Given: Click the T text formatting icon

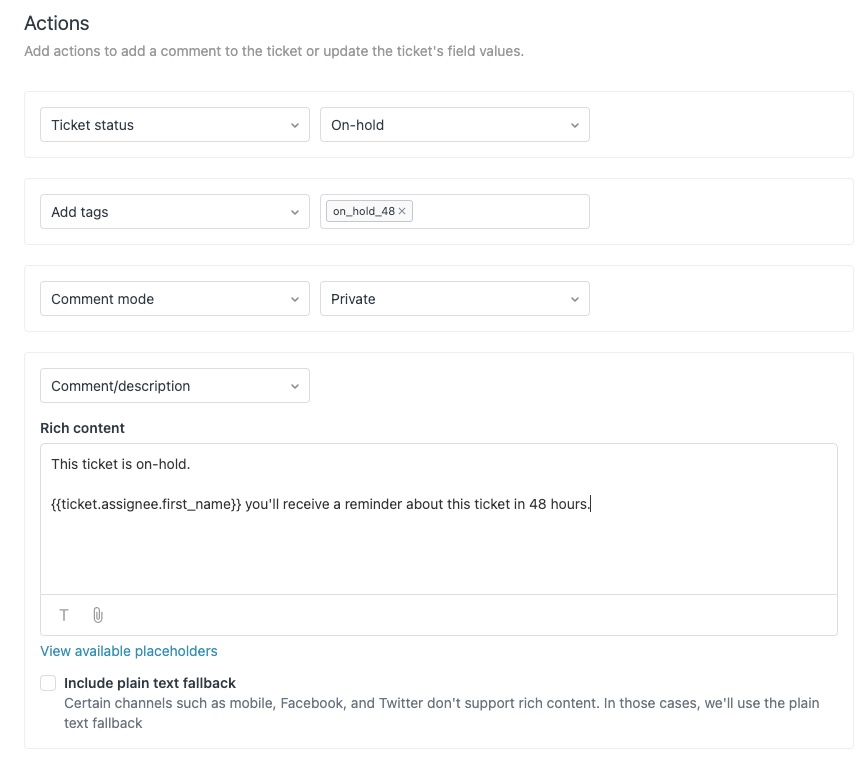Looking at the screenshot, I should 63,615.
